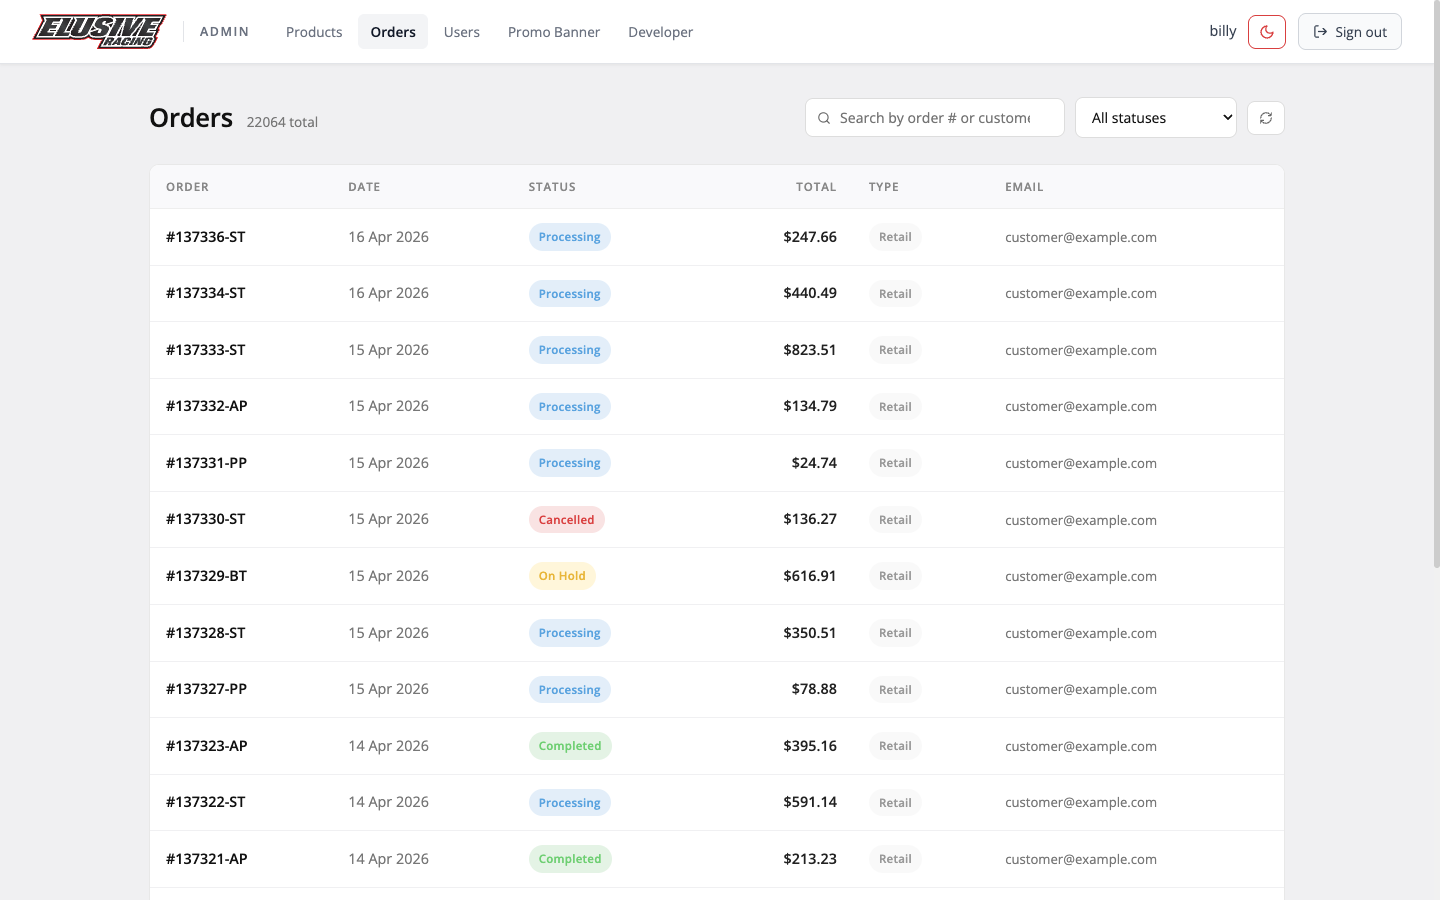1440x900 pixels.
Task: Click the TYPE column header
Action: (884, 187)
